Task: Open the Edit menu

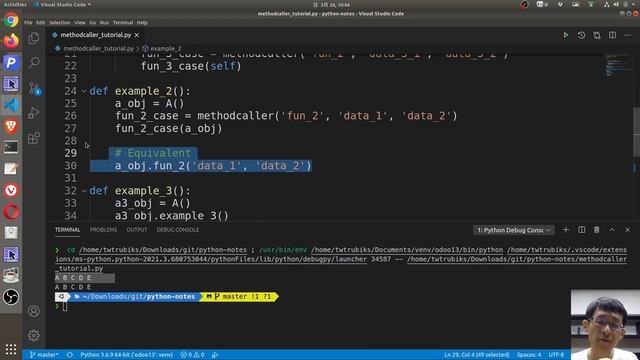Action: tap(40, 23)
